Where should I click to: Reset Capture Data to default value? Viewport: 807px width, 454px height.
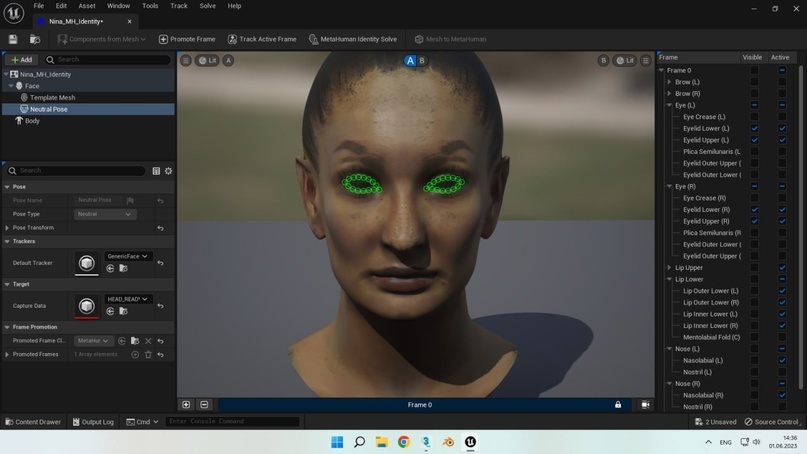(161, 306)
